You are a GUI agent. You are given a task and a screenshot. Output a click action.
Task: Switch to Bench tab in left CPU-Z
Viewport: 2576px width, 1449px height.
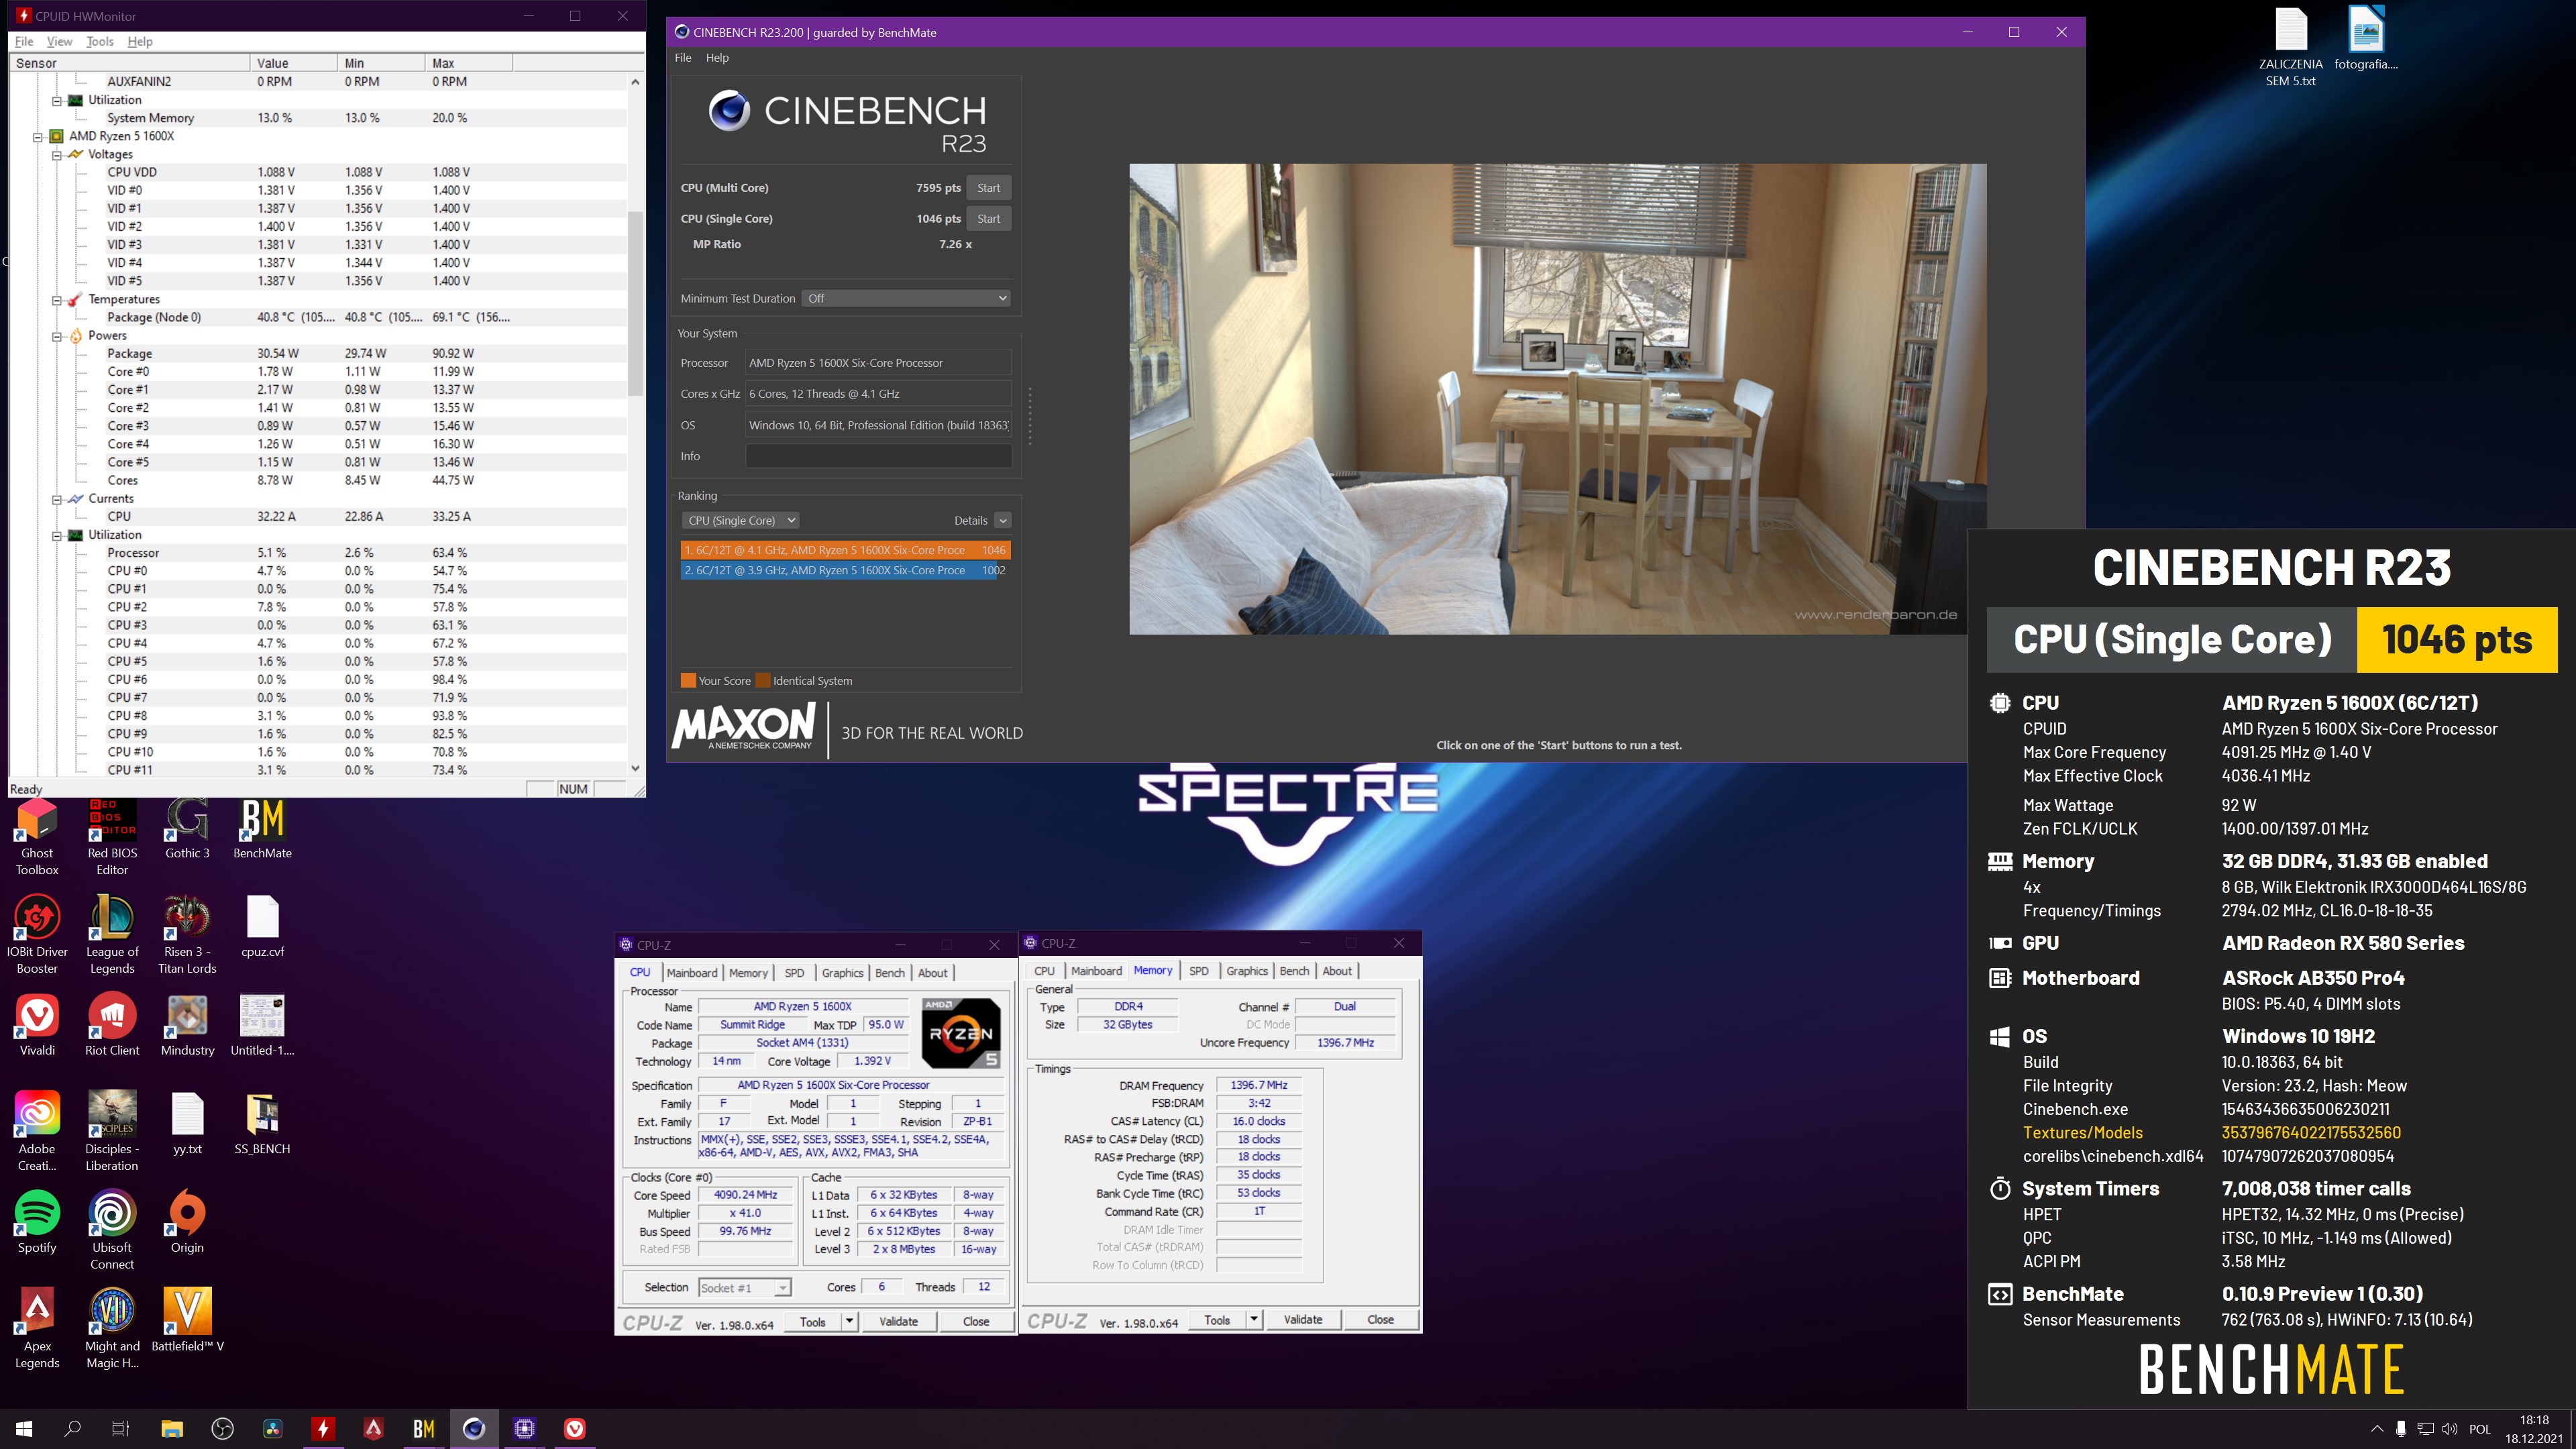[889, 972]
